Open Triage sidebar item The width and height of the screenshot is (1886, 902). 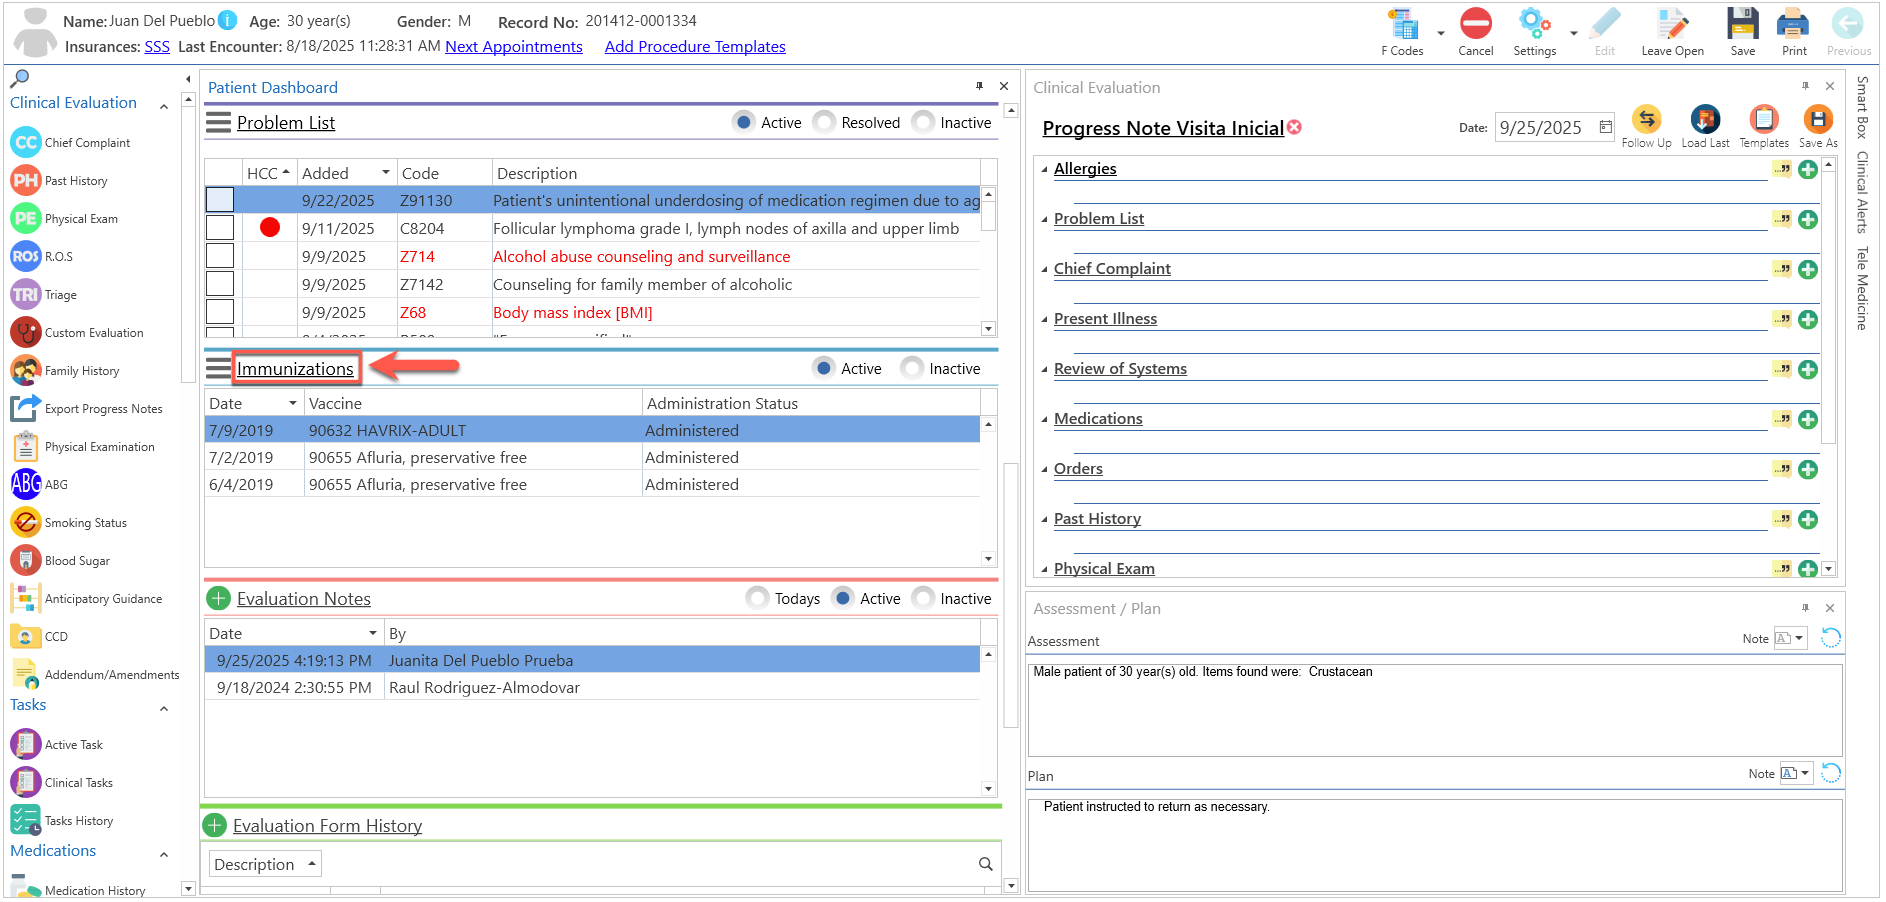tap(44, 295)
